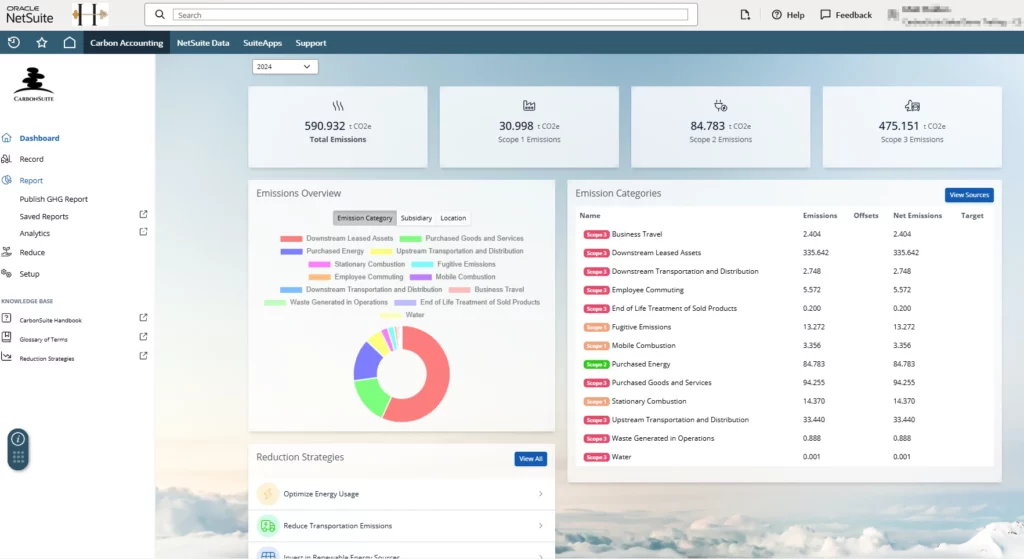Switch to the Location tab
This screenshot has height=559, width=1024.
453,218
